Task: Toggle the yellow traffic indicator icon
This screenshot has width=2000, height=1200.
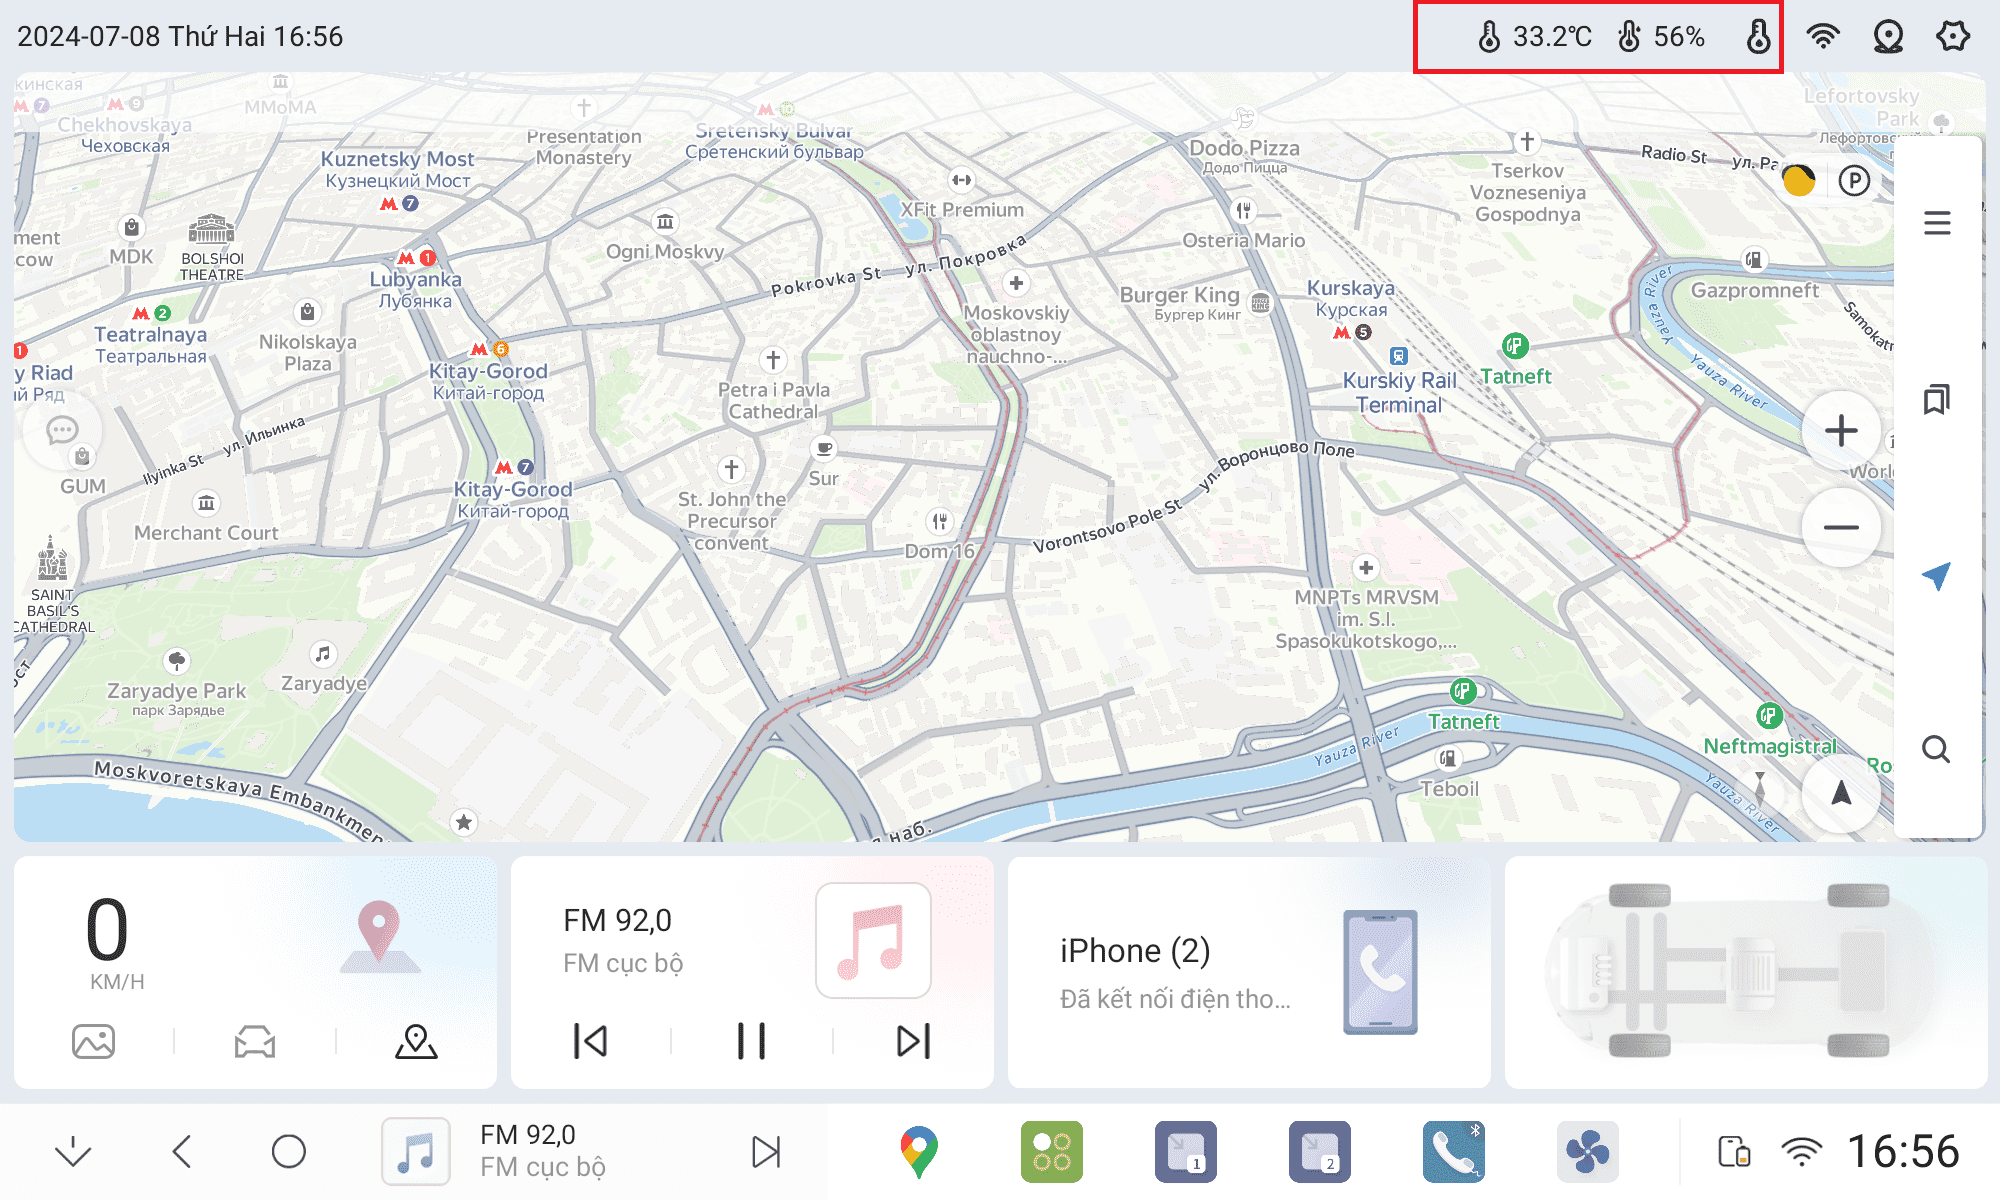Action: (1799, 181)
